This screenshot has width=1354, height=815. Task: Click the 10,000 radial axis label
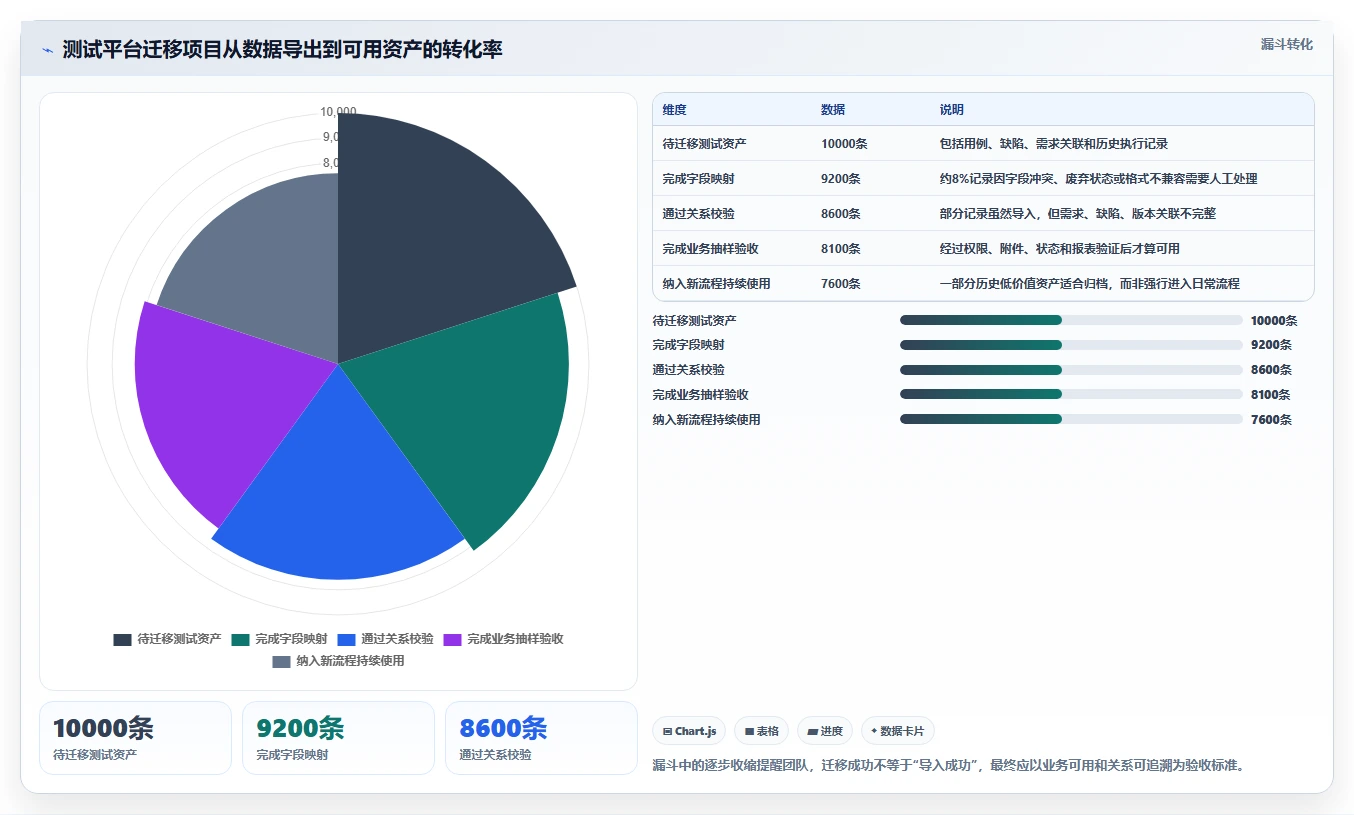tap(338, 112)
